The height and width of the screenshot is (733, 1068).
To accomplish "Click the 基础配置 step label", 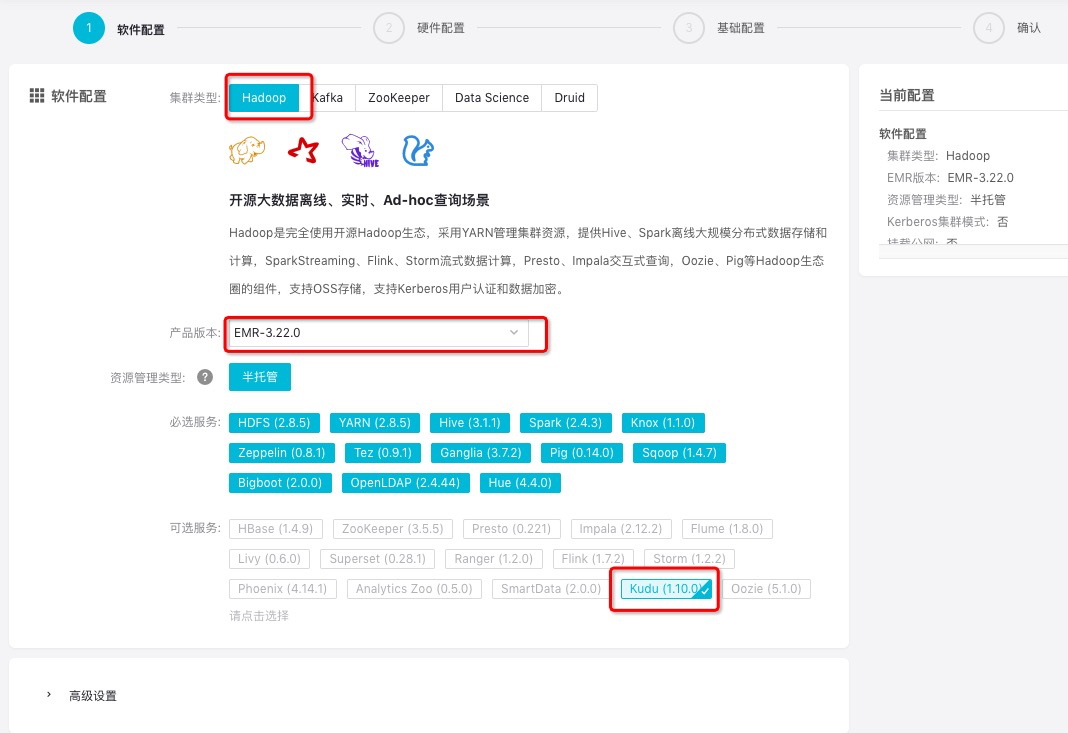I will (740, 28).
